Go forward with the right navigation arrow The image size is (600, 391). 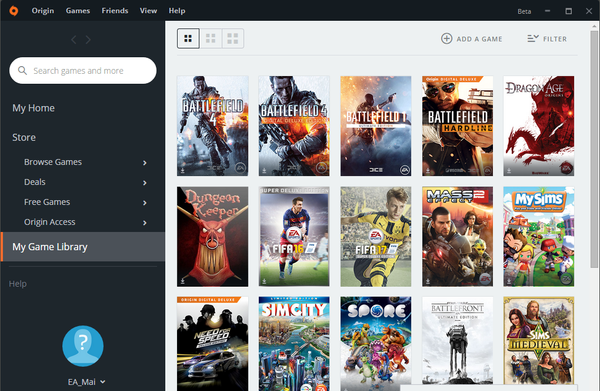[88, 39]
